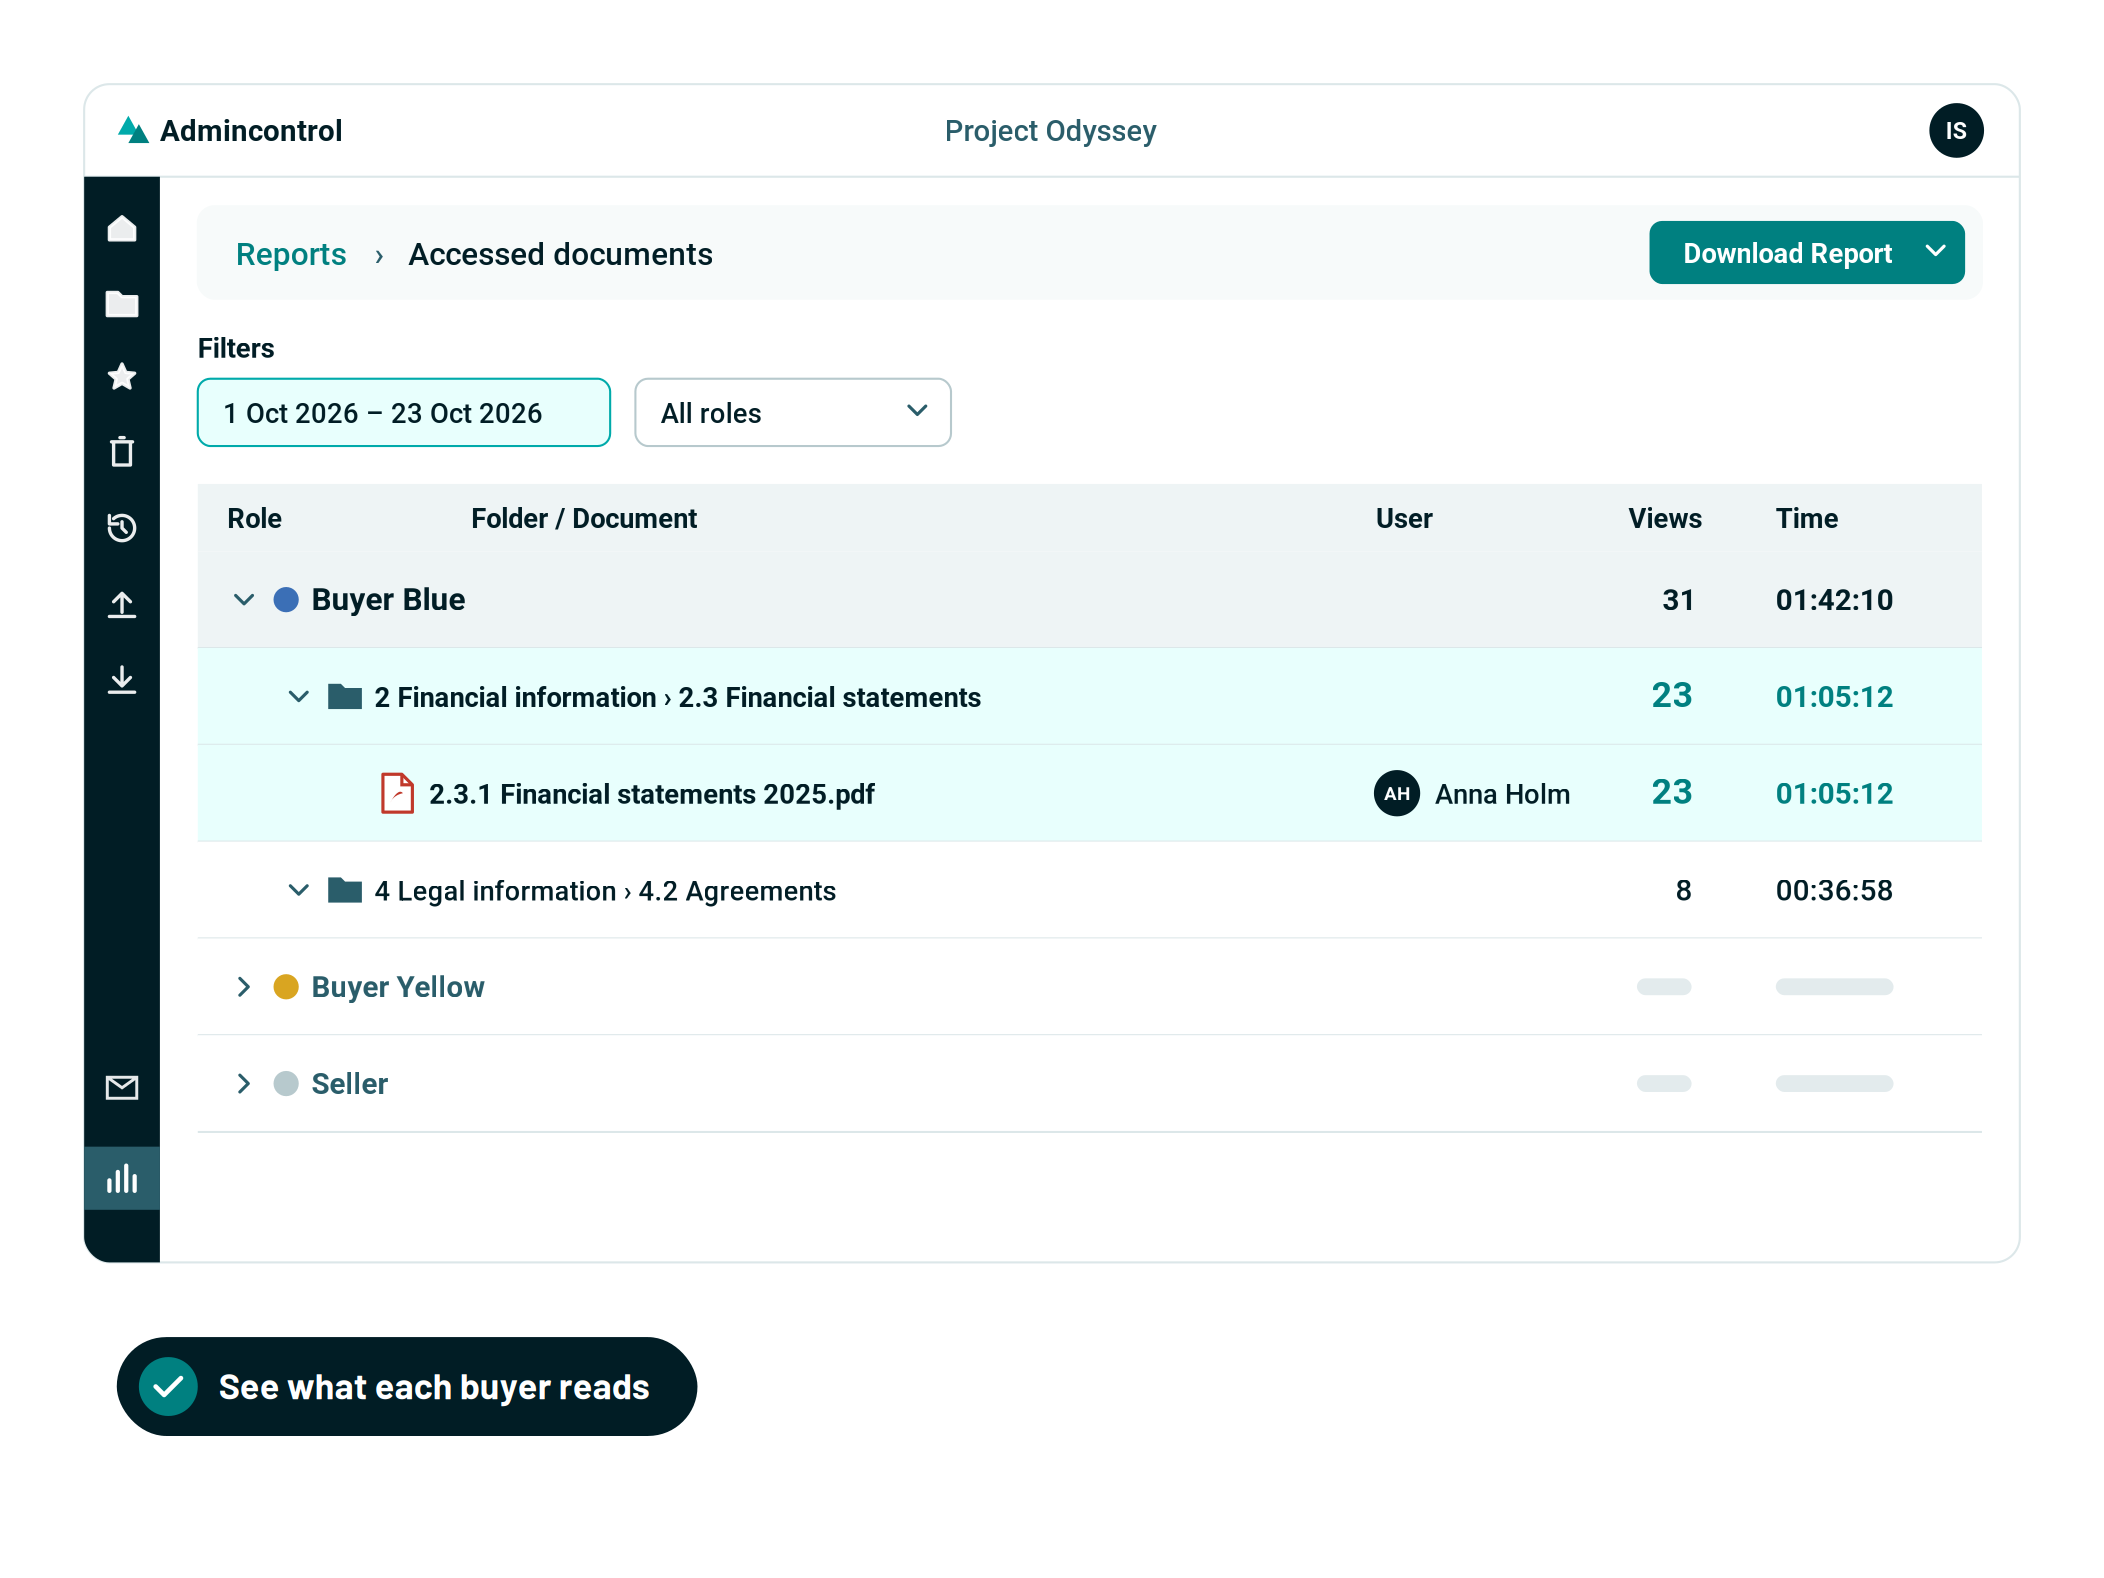Click the 00:36:58 time for Agreements
This screenshot has width=2104, height=1578.
(x=1834, y=890)
